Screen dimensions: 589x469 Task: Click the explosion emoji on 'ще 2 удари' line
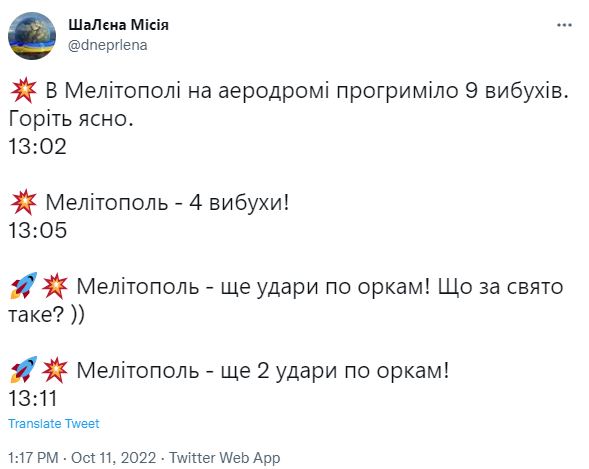54,370
